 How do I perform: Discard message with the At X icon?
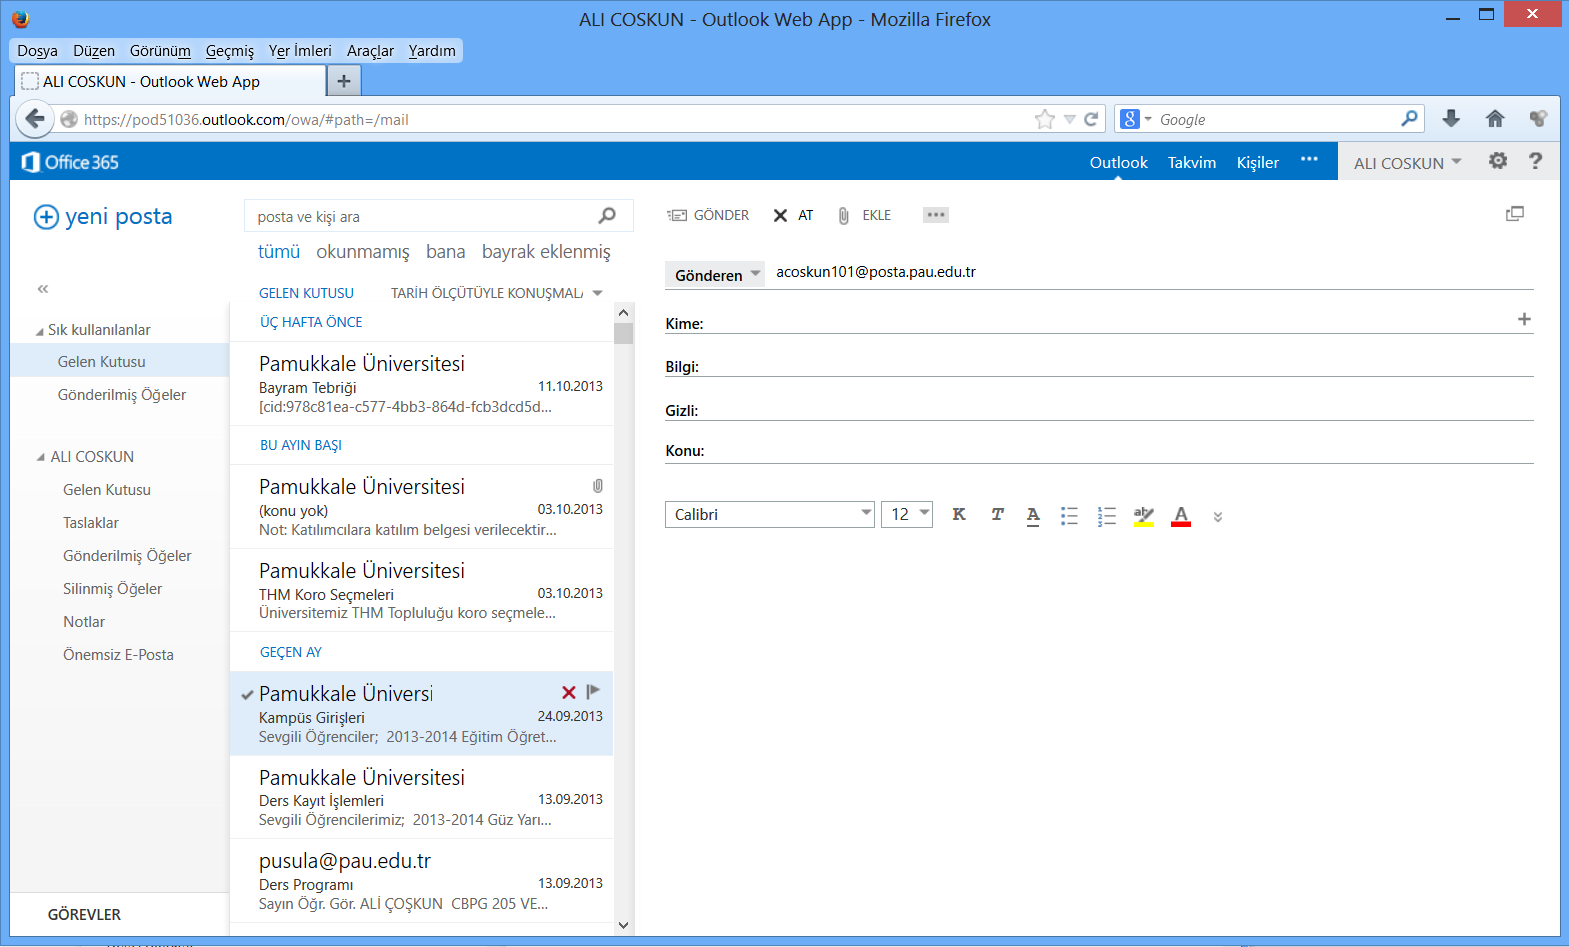pos(780,215)
